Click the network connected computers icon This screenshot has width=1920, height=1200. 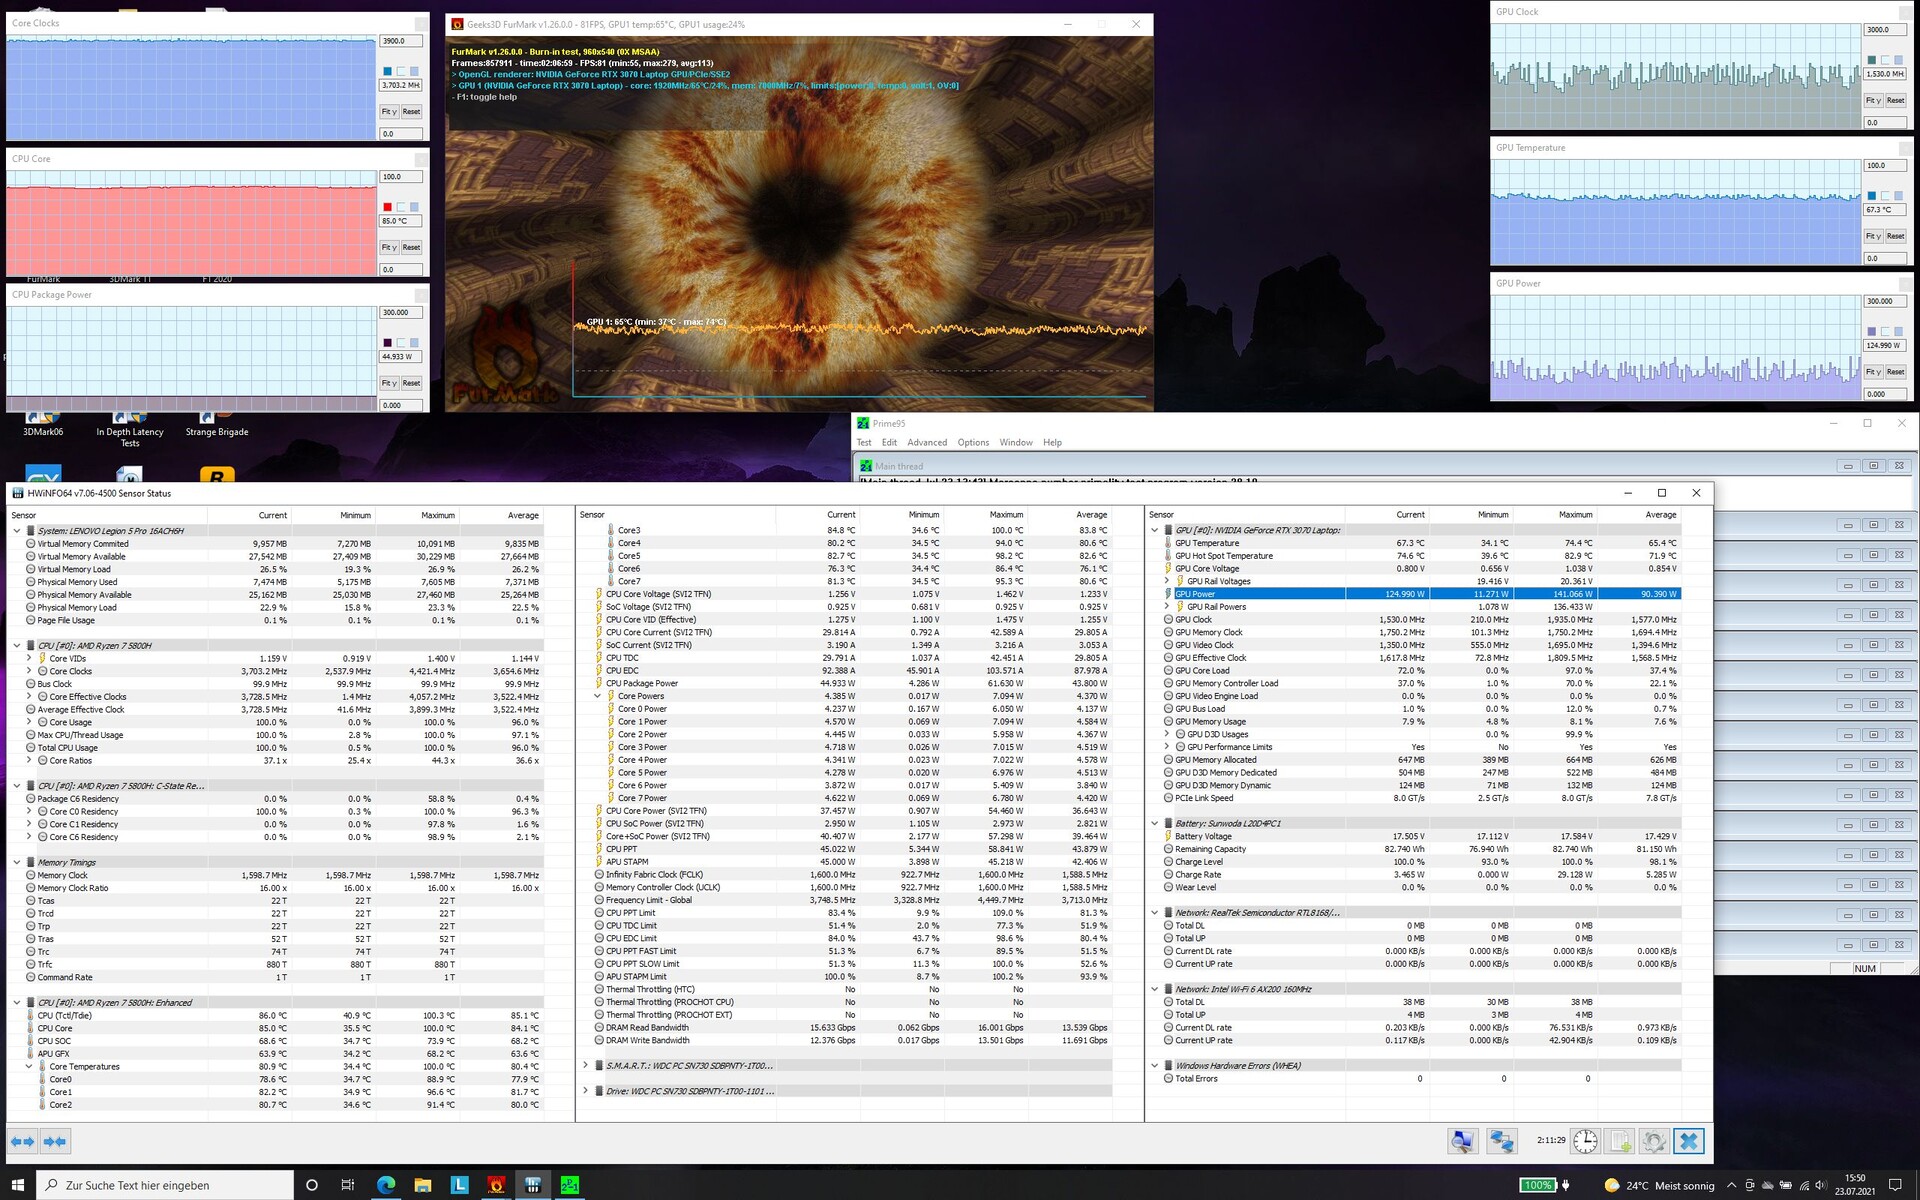tap(1501, 1141)
